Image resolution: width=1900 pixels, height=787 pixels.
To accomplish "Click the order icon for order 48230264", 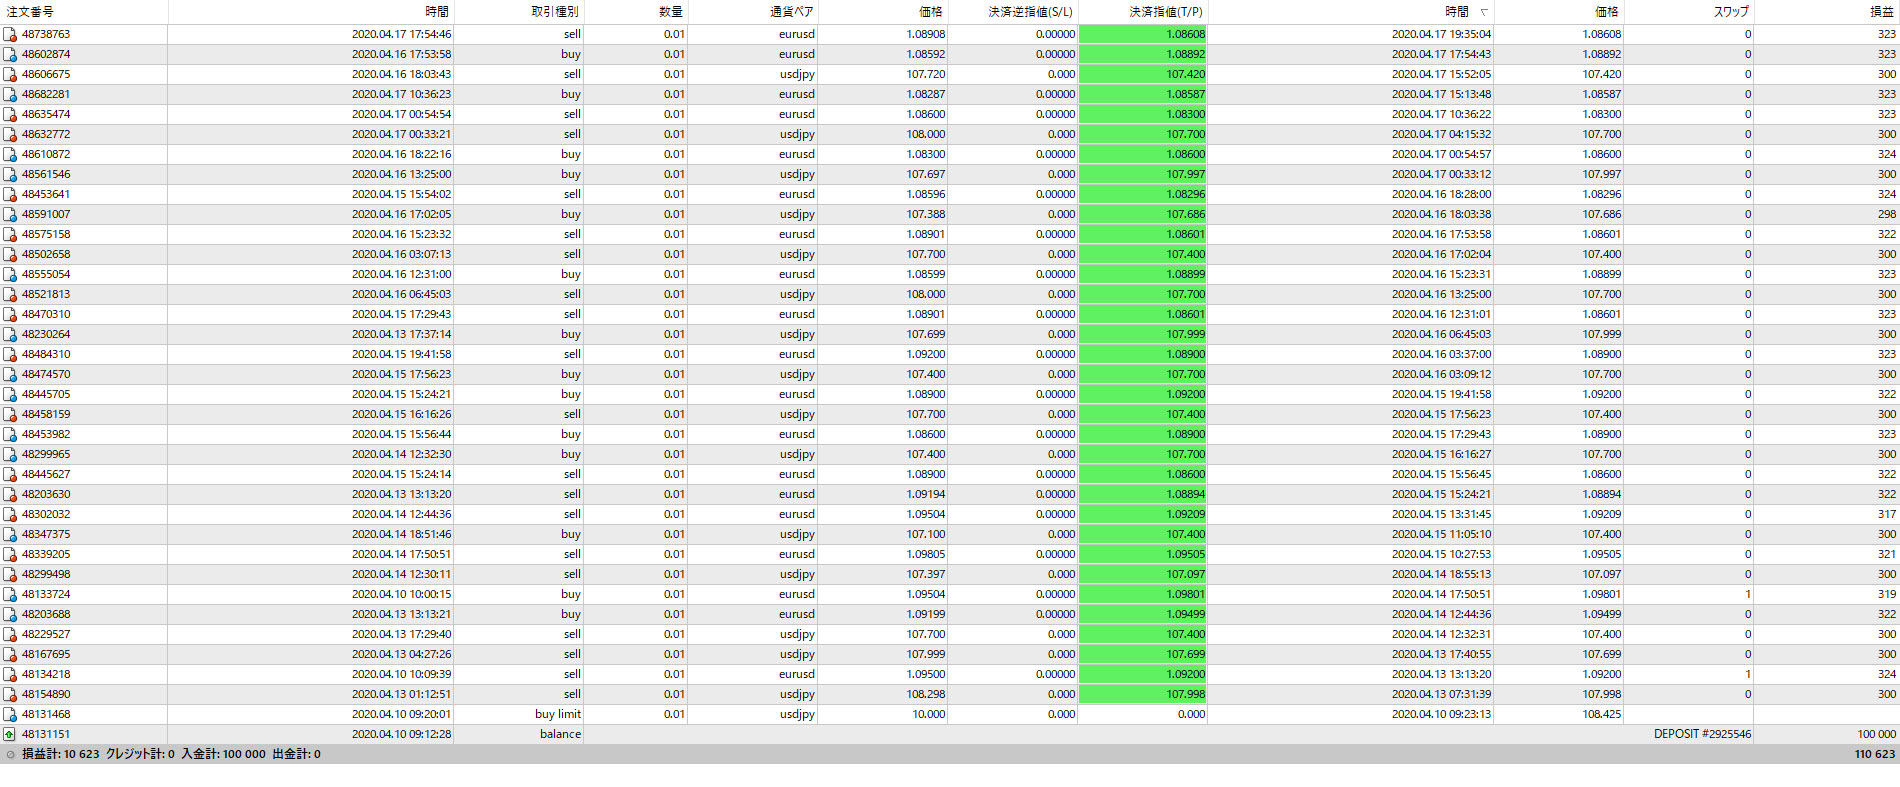I will pos(10,334).
